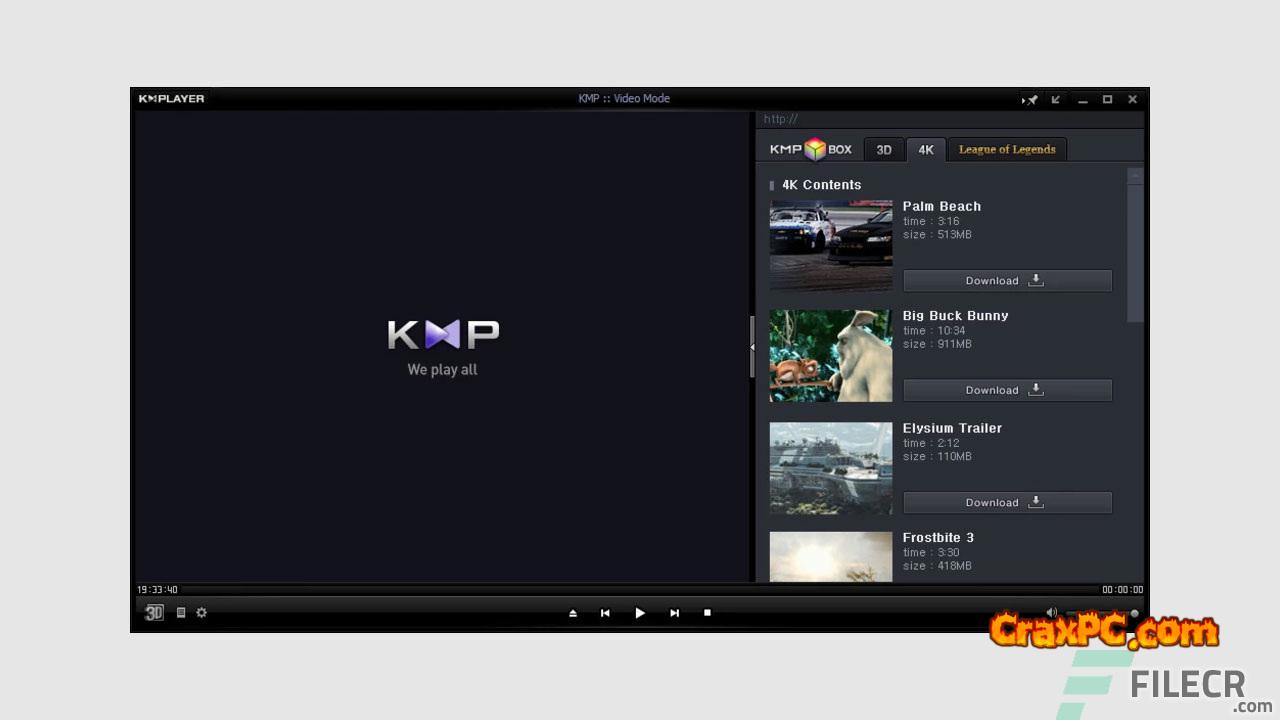This screenshot has width=1280, height=720.
Task: Download the Big Buck Bunny video
Action: coord(1007,390)
